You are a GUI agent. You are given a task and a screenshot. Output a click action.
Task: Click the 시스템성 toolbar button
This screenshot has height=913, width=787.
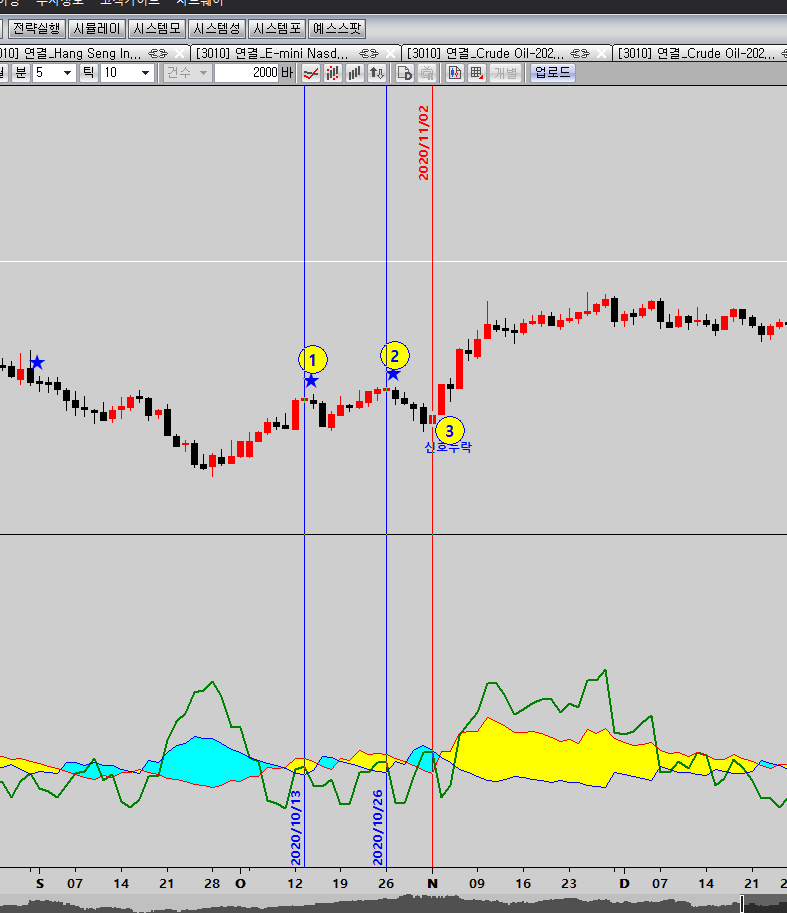click(216, 29)
